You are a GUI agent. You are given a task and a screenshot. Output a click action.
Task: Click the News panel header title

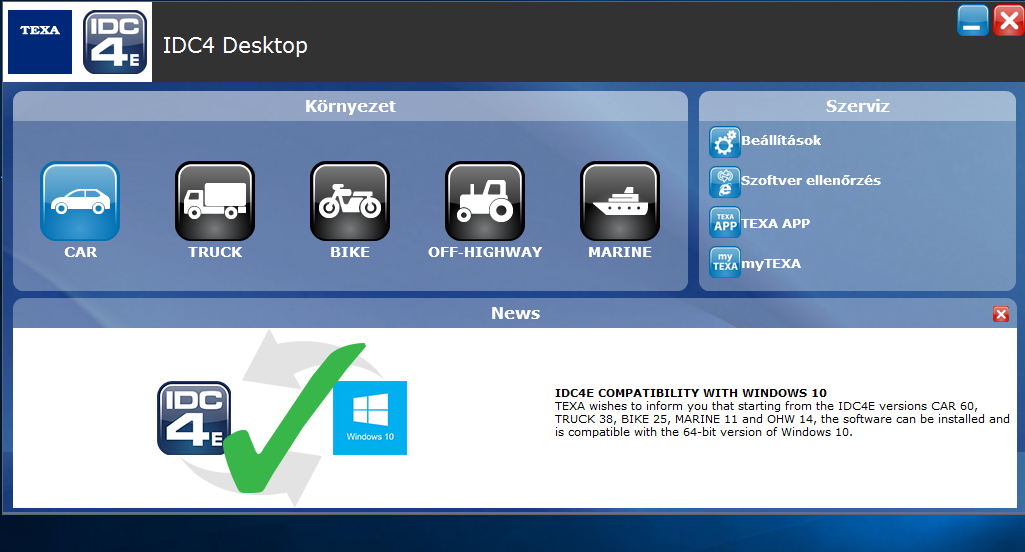(x=516, y=313)
